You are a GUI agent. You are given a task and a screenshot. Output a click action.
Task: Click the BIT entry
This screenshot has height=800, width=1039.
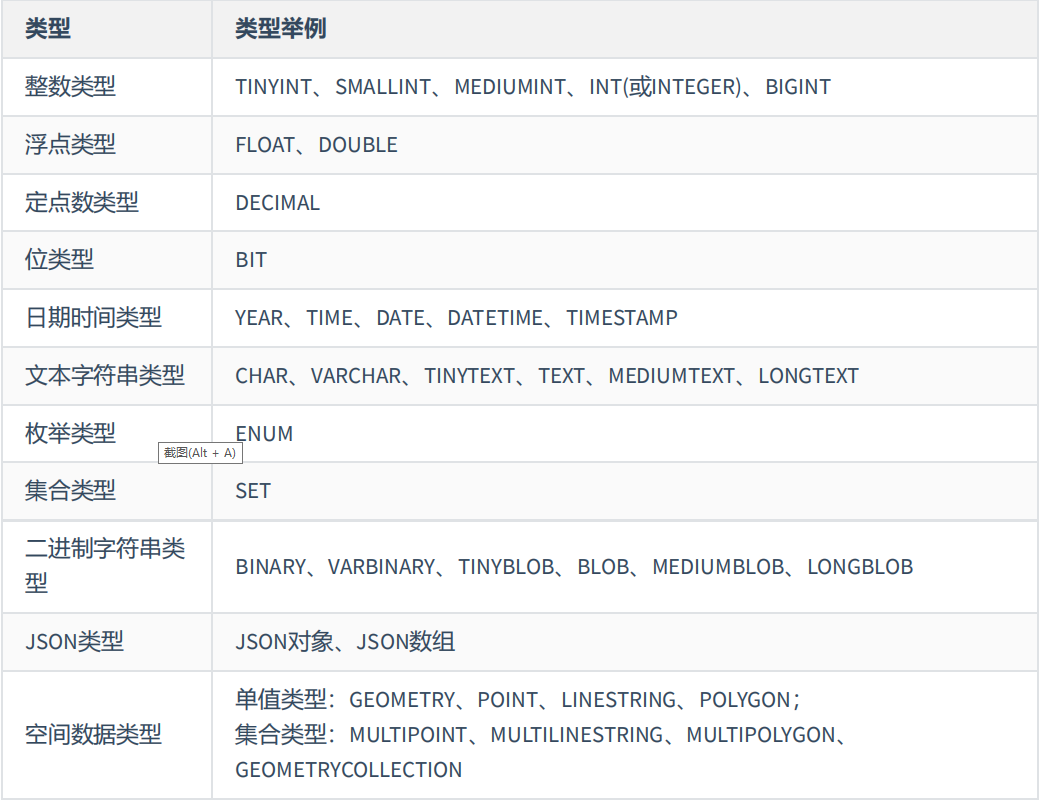[251, 260]
